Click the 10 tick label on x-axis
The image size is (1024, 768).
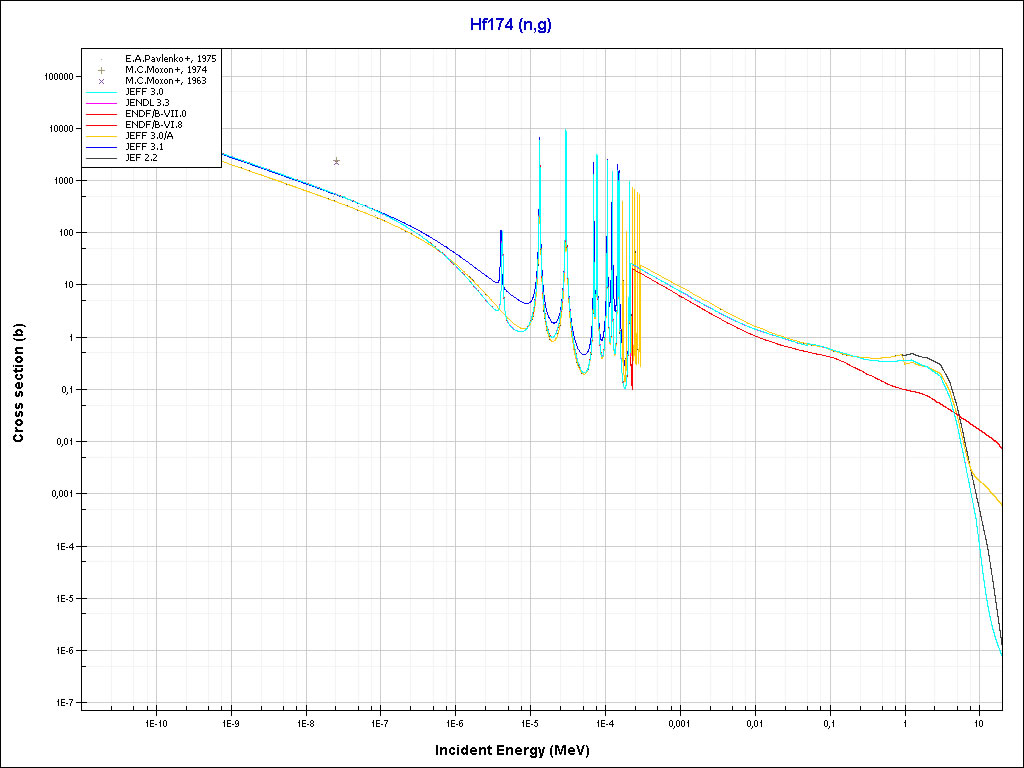[979, 722]
